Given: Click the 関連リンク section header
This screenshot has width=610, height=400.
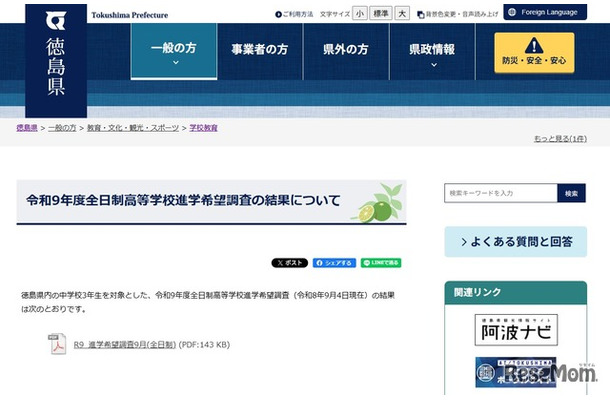Looking at the screenshot, I should coord(515,293).
